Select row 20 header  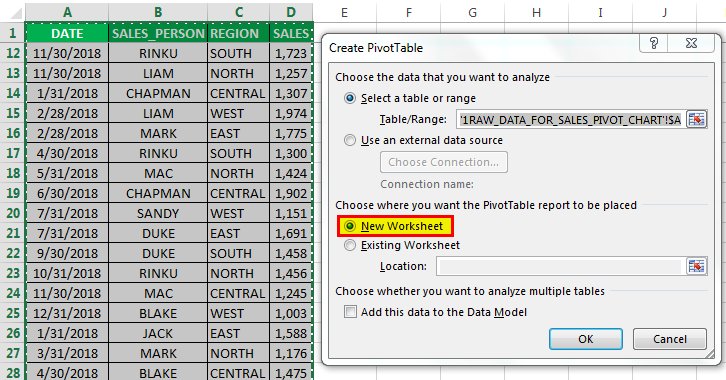click(x=13, y=213)
